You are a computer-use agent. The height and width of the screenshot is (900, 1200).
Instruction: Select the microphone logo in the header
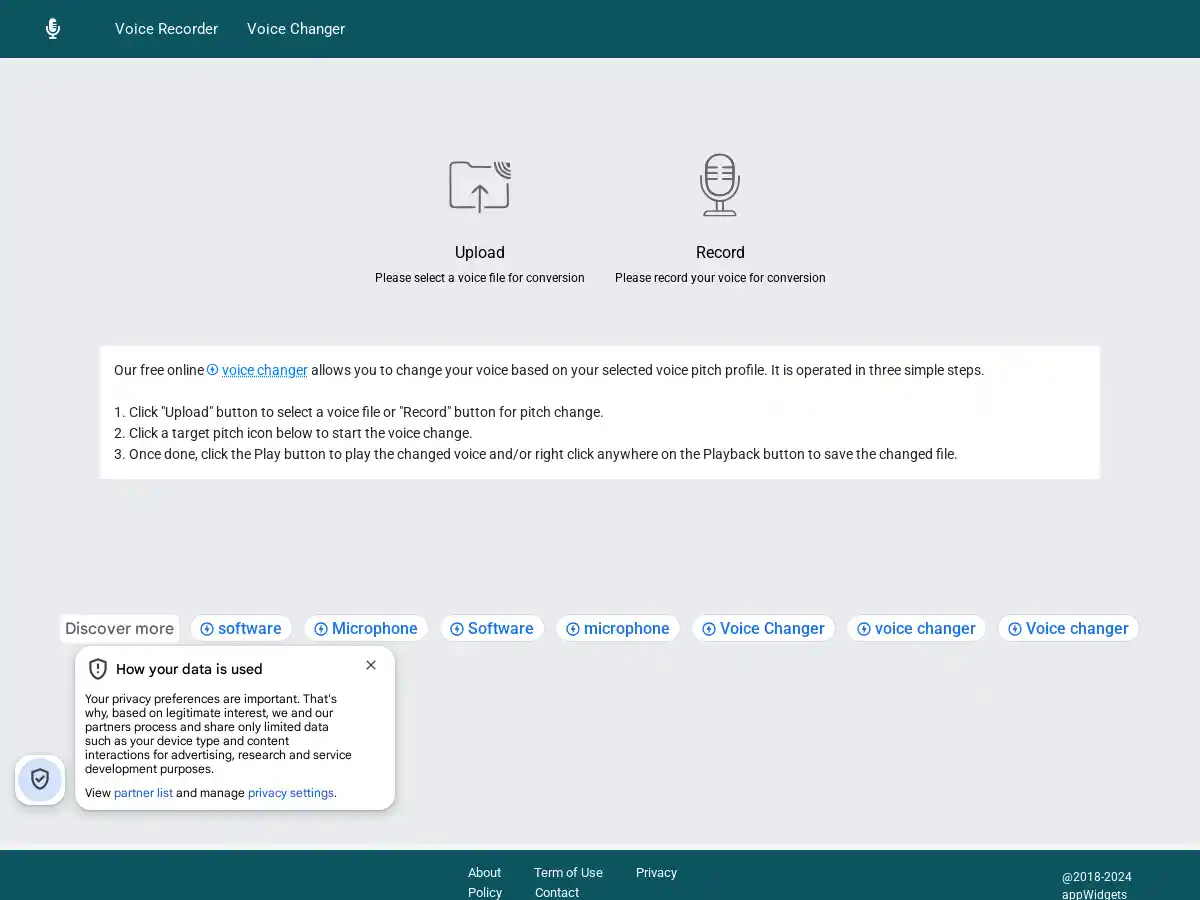(52, 28)
